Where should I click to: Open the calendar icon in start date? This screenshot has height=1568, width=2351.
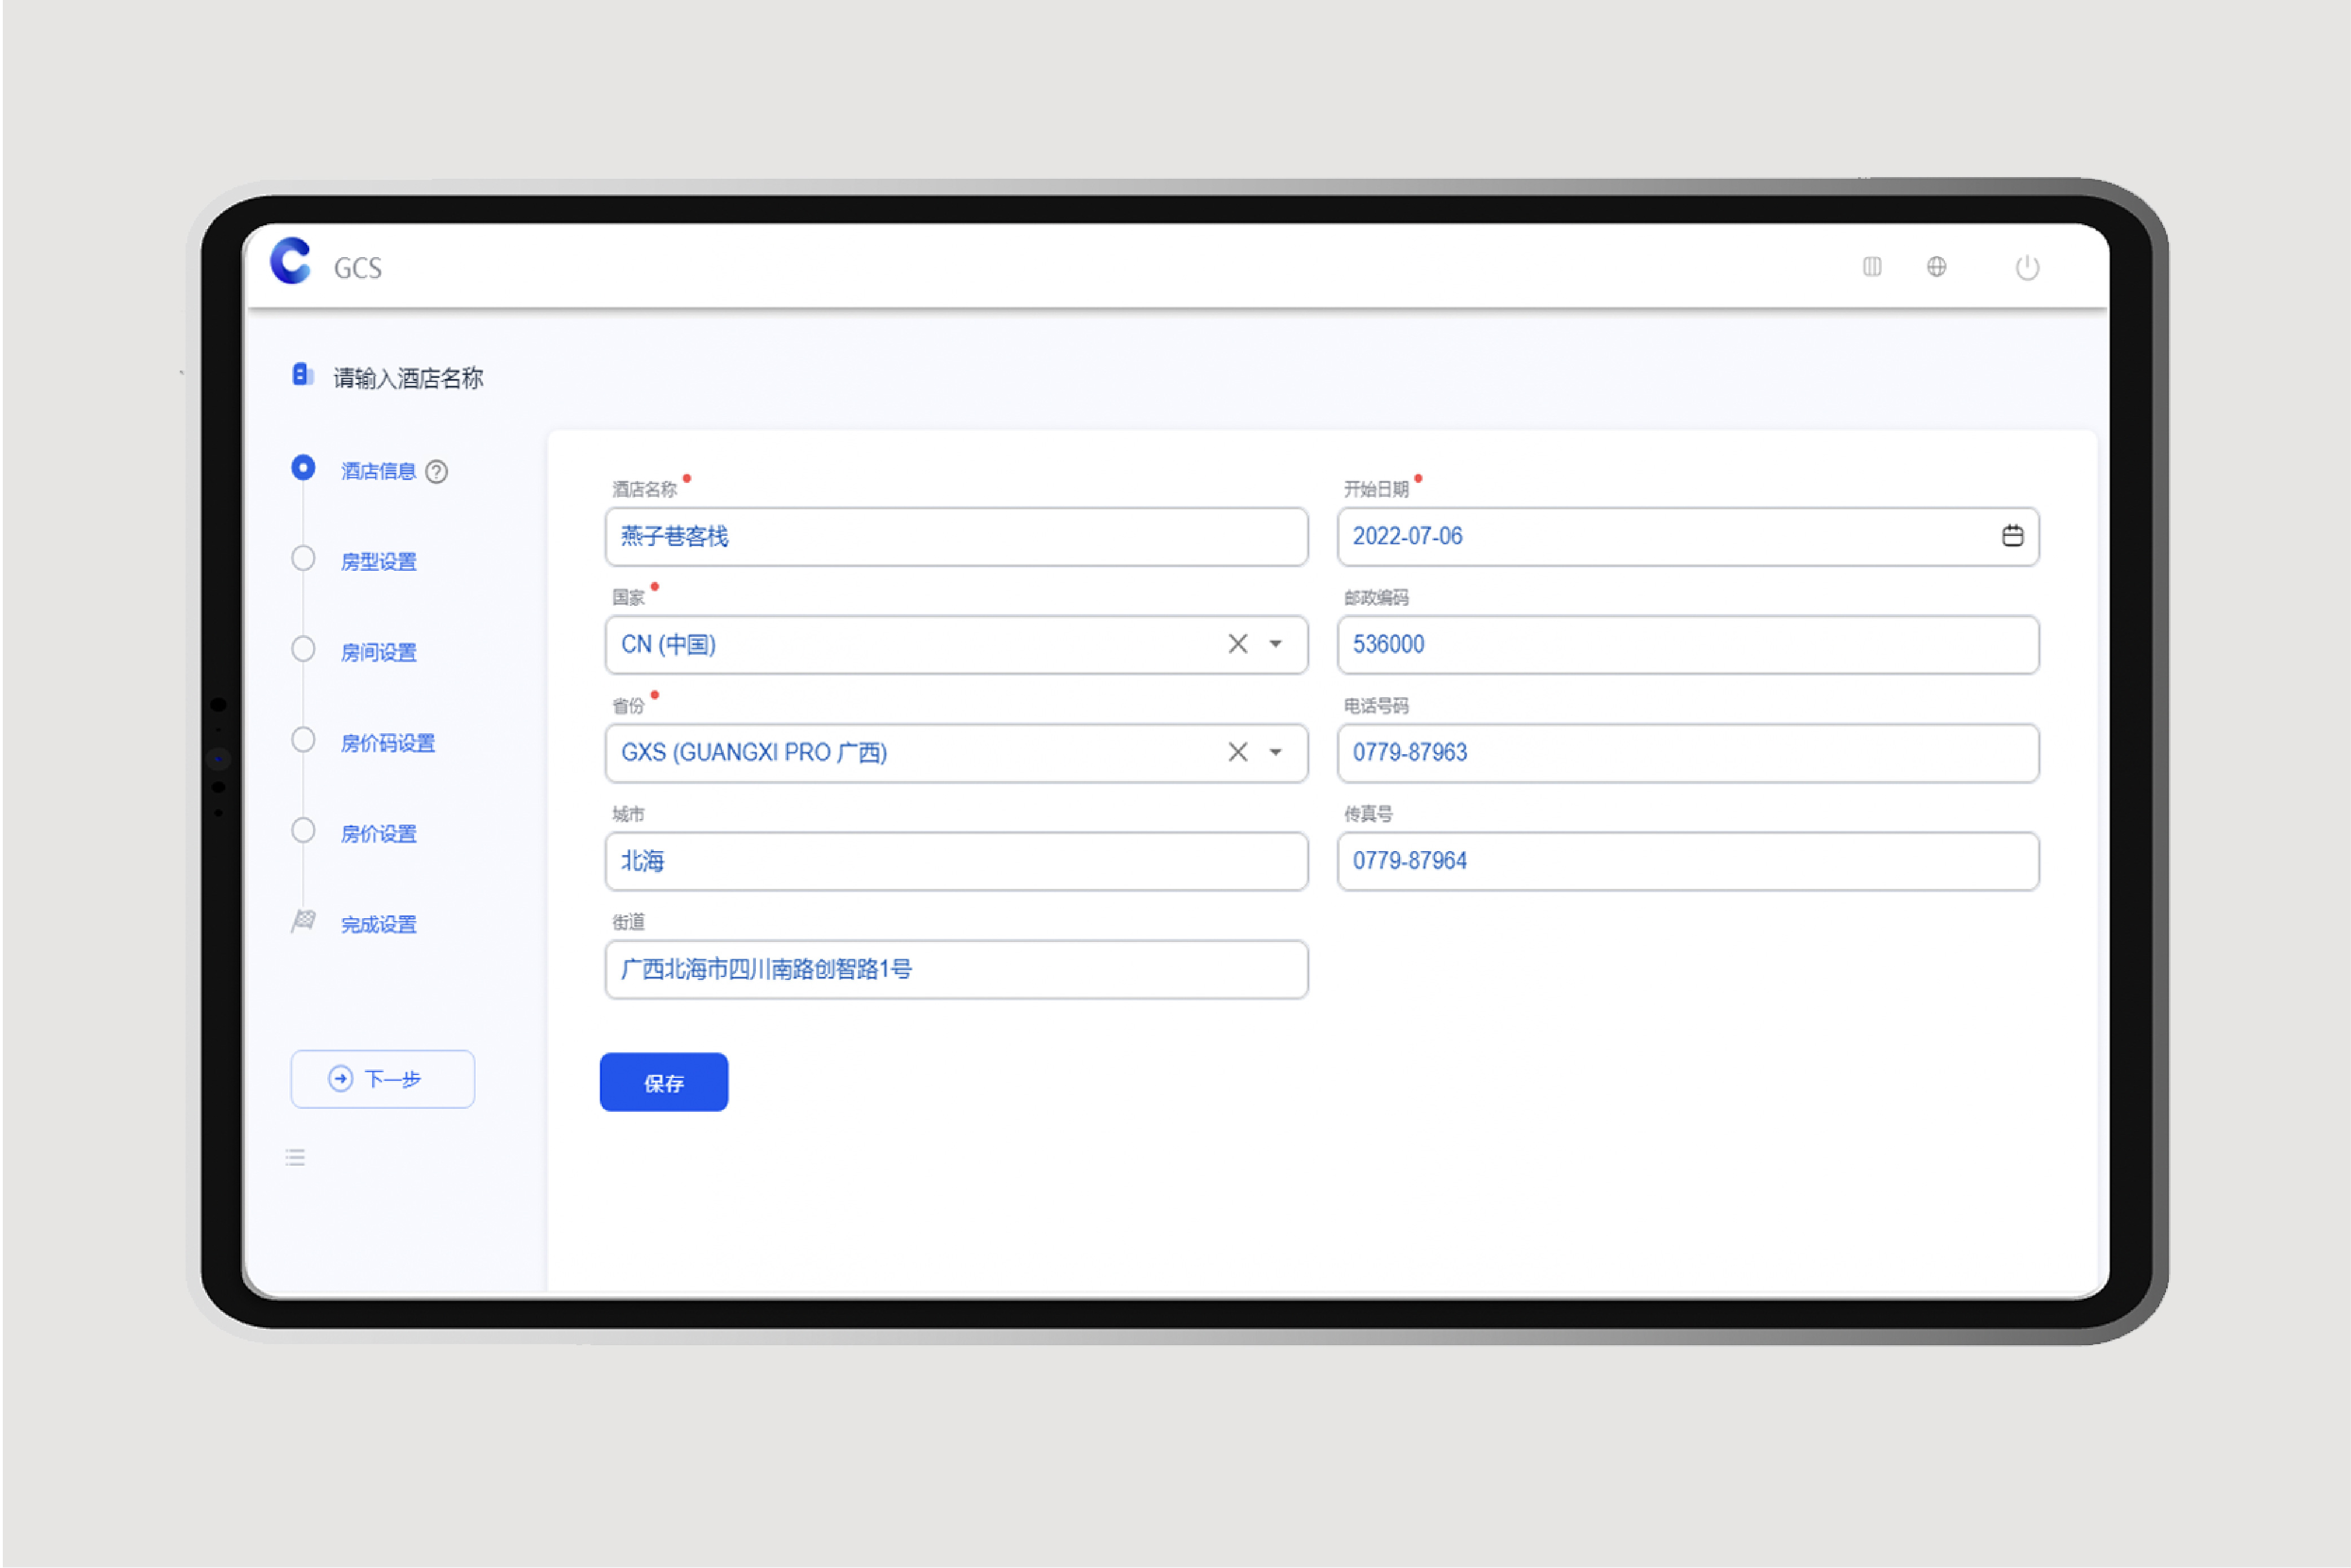point(2012,536)
